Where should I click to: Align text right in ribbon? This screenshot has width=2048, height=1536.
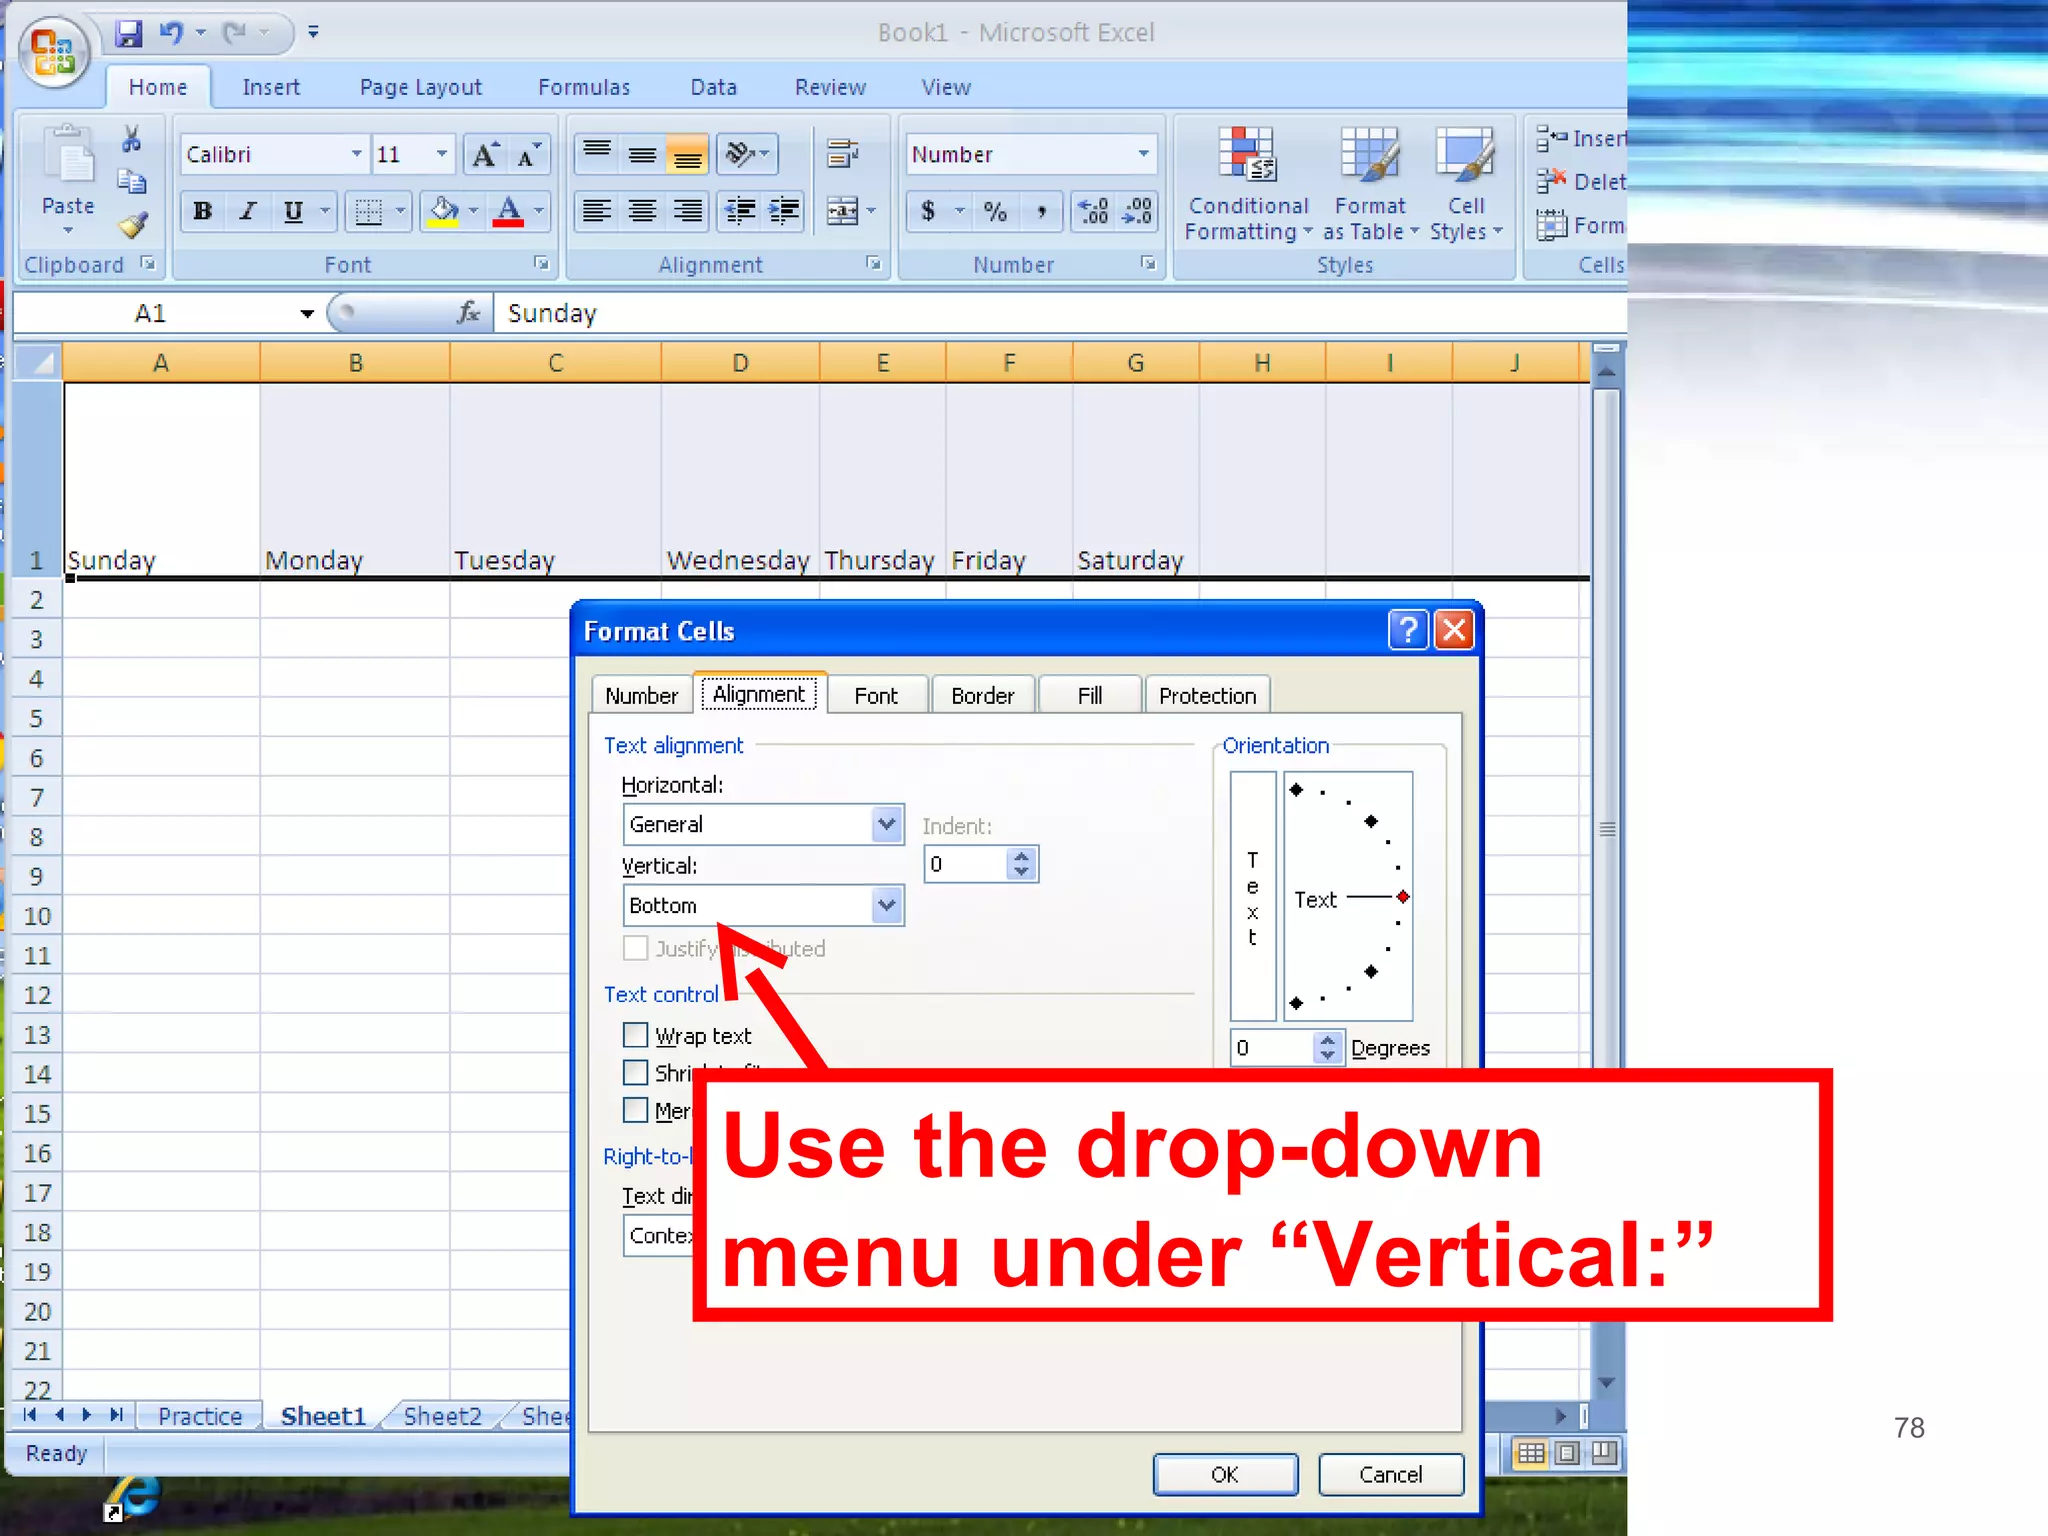[687, 211]
